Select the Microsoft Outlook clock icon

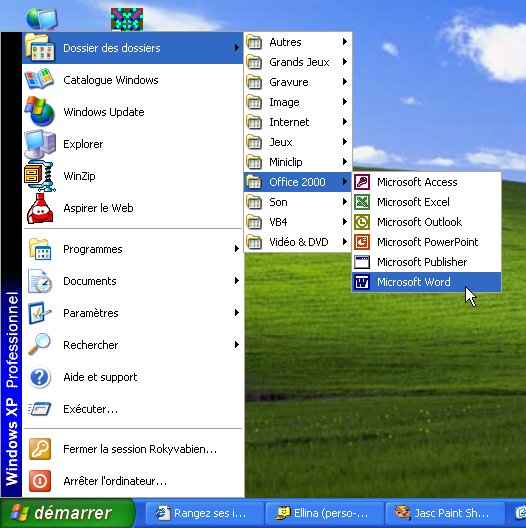[x=362, y=222]
